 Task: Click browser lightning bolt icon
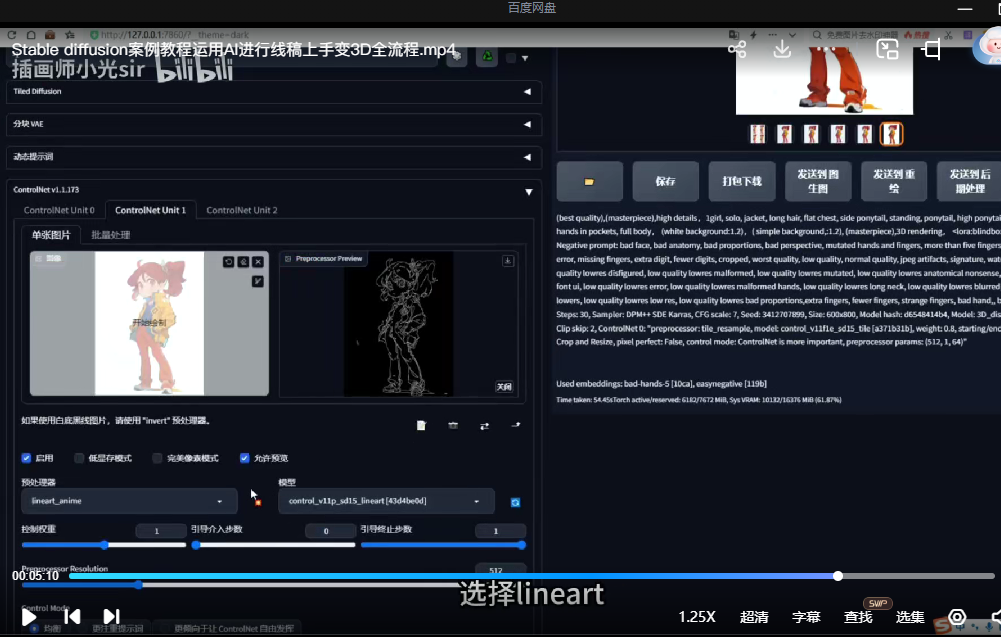[753, 34]
